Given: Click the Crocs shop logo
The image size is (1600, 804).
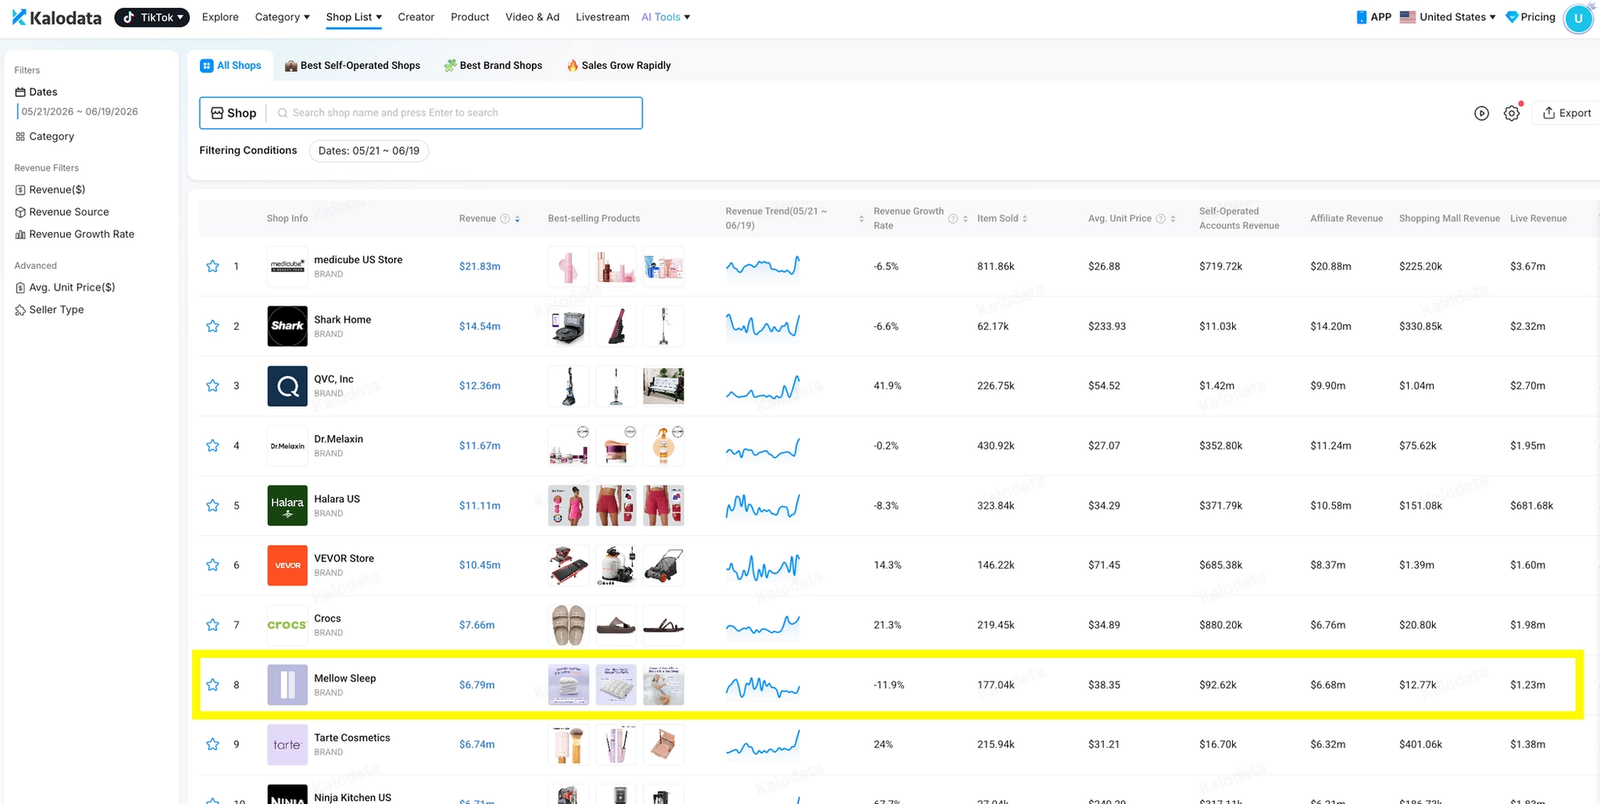Looking at the screenshot, I should (x=287, y=625).
